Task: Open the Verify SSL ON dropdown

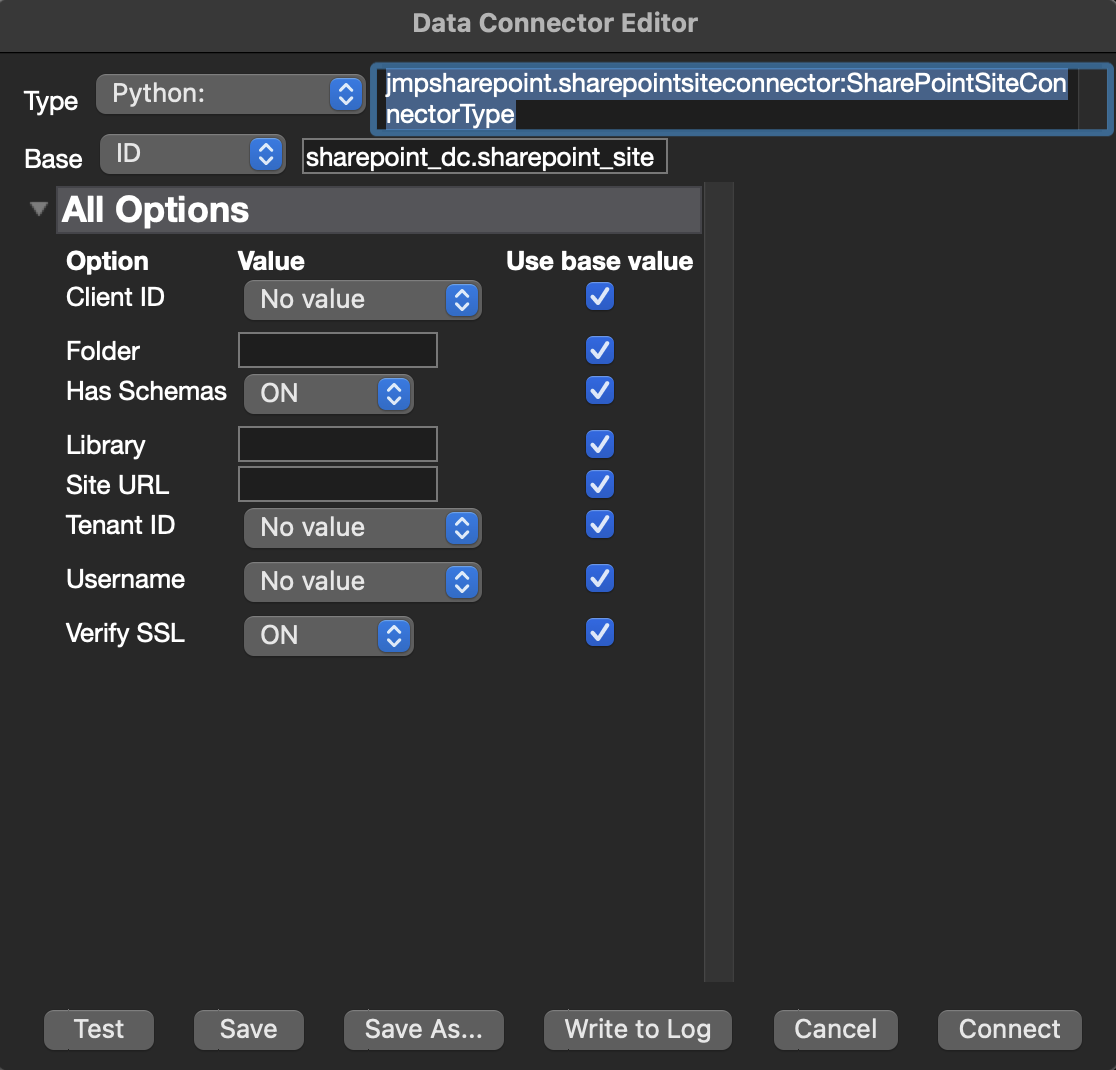Action: click(x=328, y=636)
